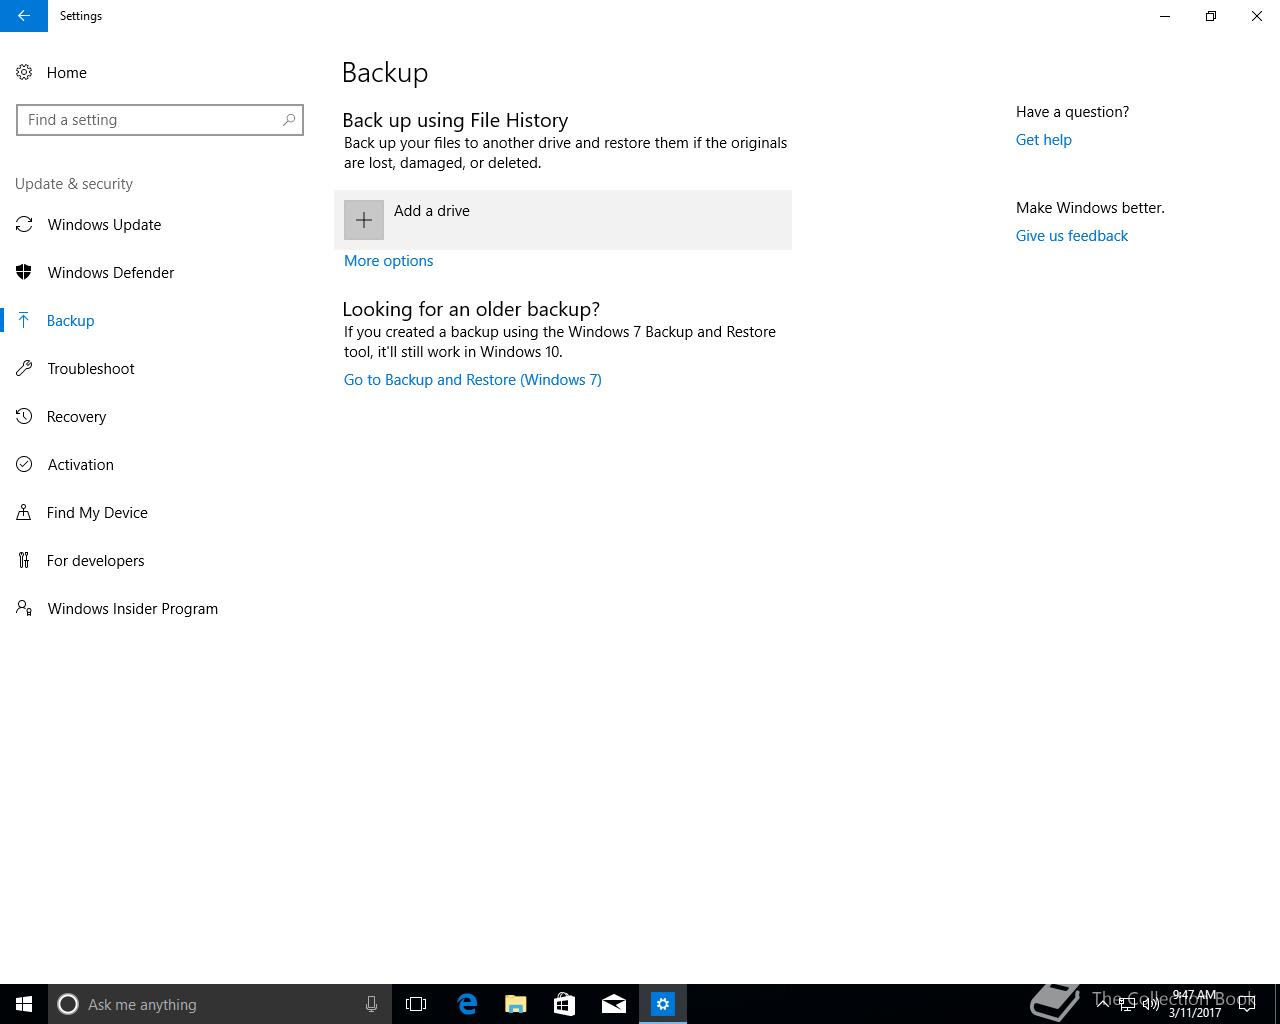
Task: Select the For developers tools icon
Action: tap(24, 560)
